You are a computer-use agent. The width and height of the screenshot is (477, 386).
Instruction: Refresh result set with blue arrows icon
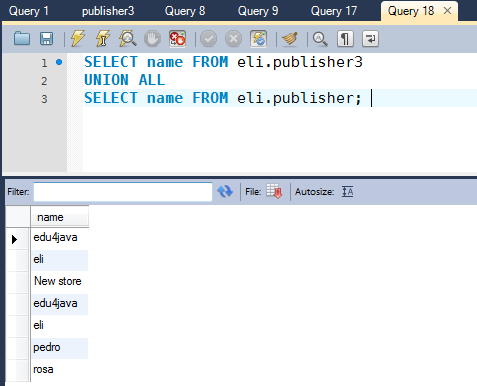[225, 192]
